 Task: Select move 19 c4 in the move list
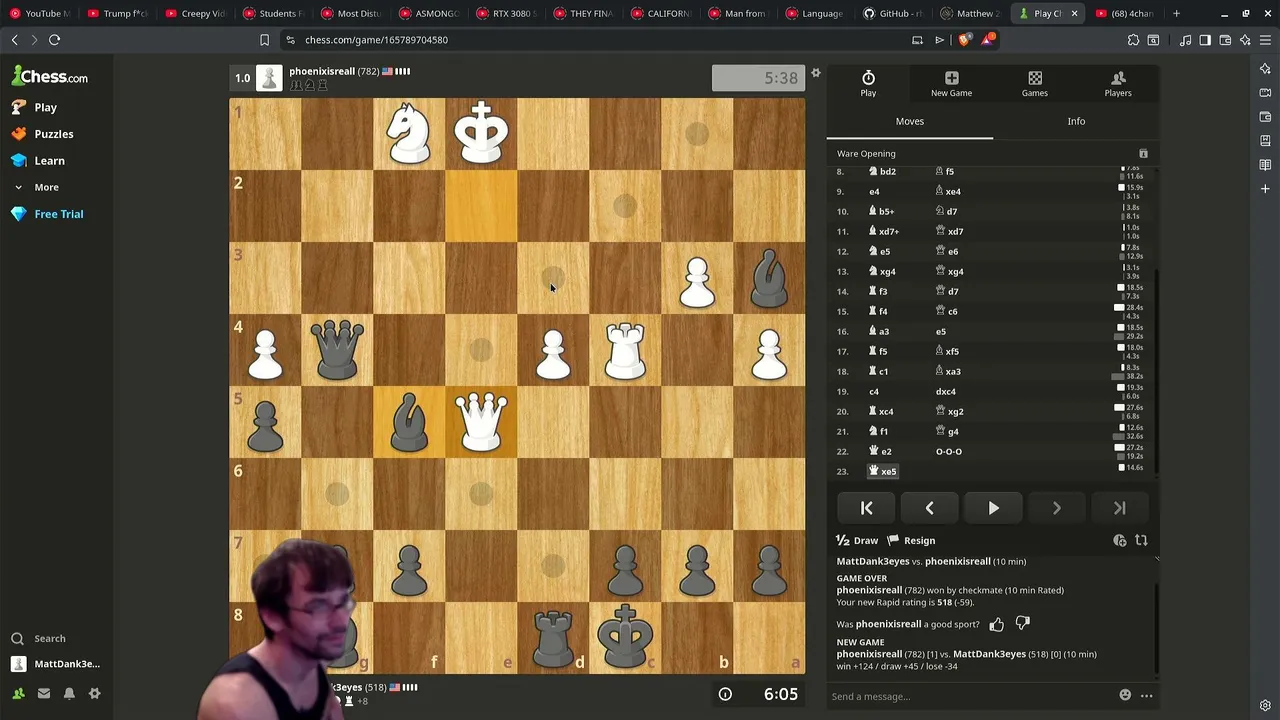[874, 391]
